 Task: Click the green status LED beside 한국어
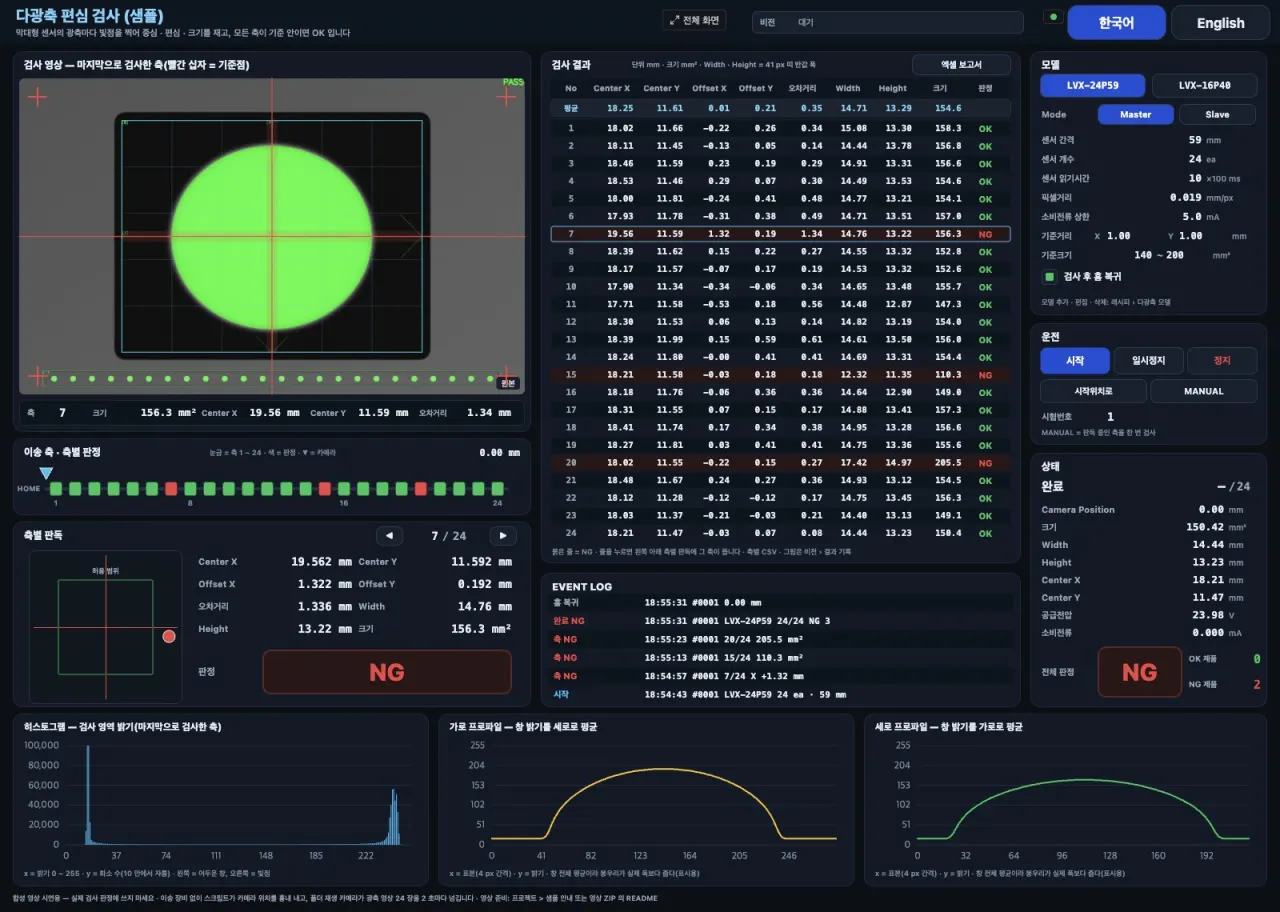[x=1051, y=17]
